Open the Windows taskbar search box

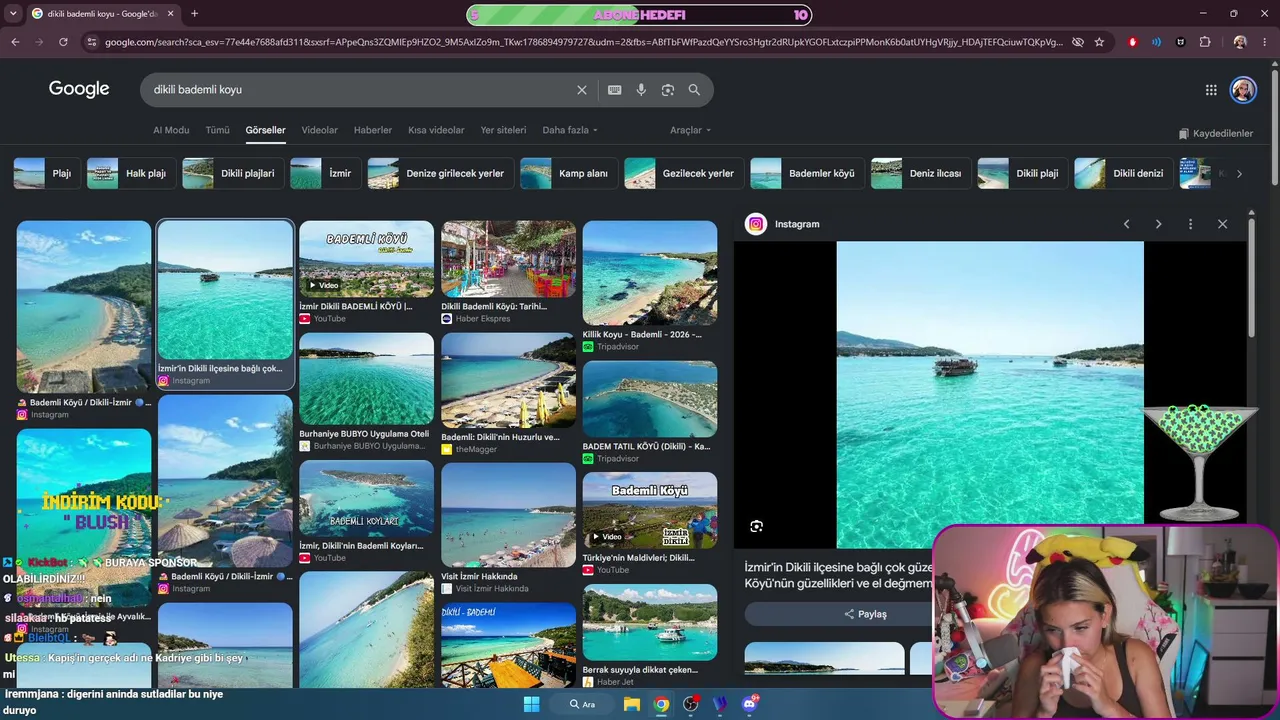point(582,704)
